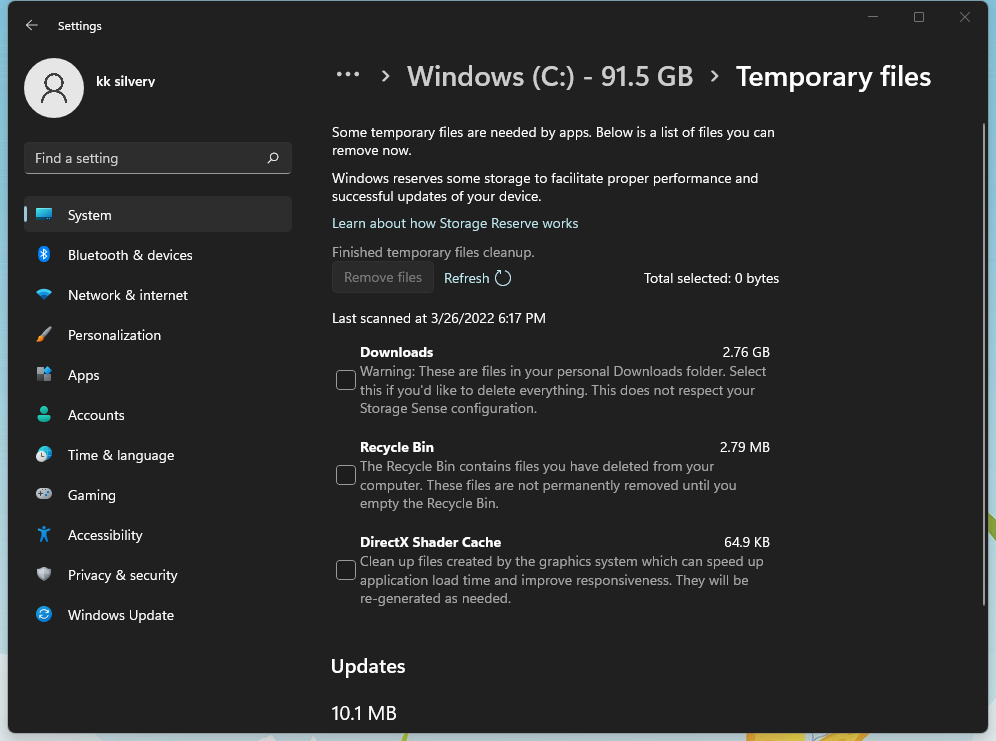The height and width of the screenshot is (741, 996).
Task: Click the Windows Update sync icon
Action: [x=44, y=615]
